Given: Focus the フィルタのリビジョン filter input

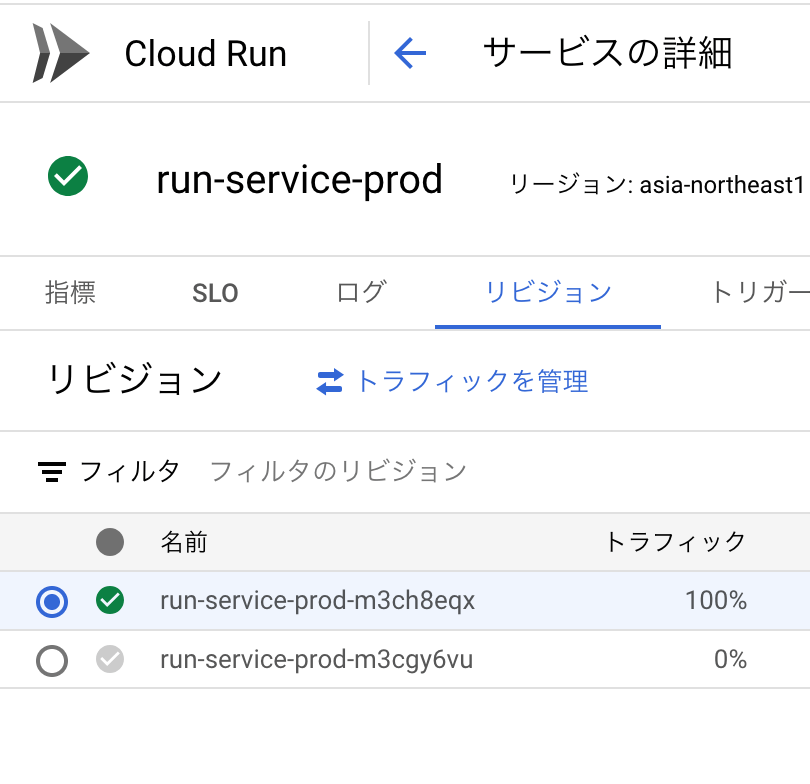Looking at the screenshot, I should [338, 472].
